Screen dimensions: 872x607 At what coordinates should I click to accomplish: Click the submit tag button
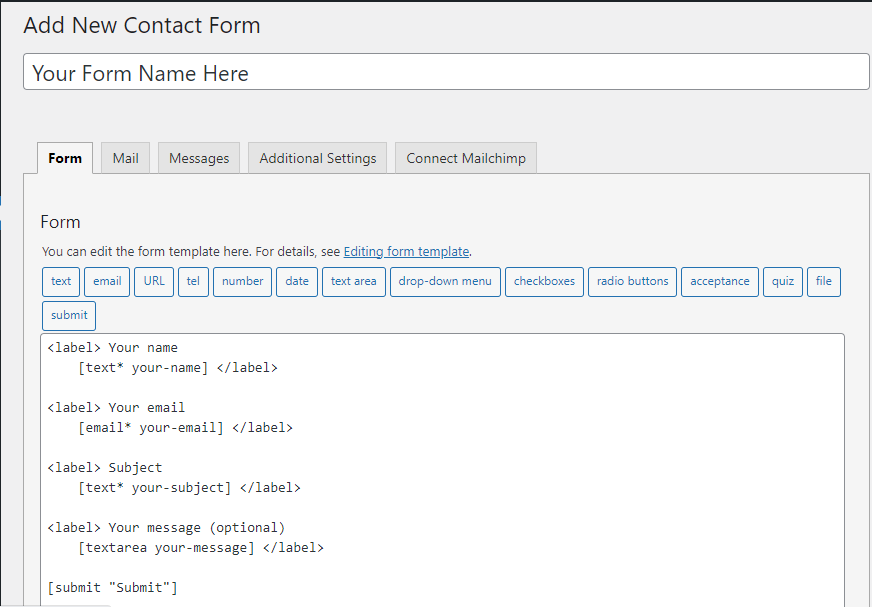click(69, 315)
